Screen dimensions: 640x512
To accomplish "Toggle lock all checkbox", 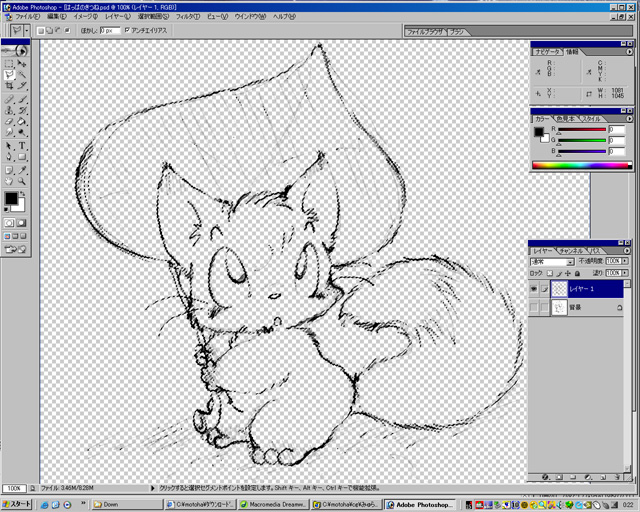I will click(x=577, y=273).
